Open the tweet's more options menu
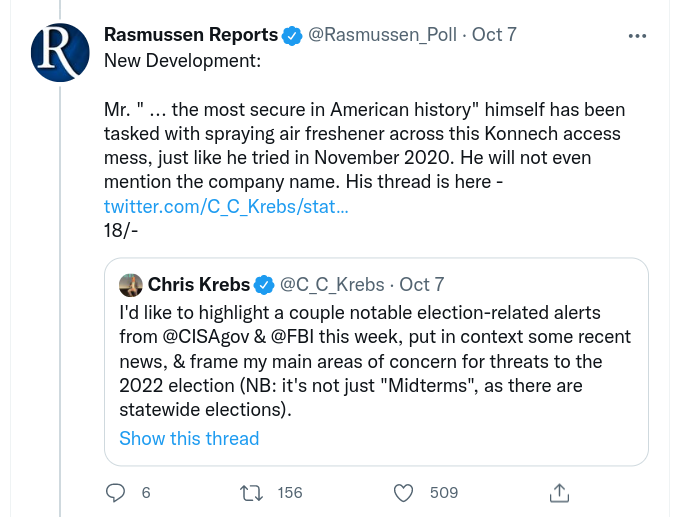 tap(637, 35)
